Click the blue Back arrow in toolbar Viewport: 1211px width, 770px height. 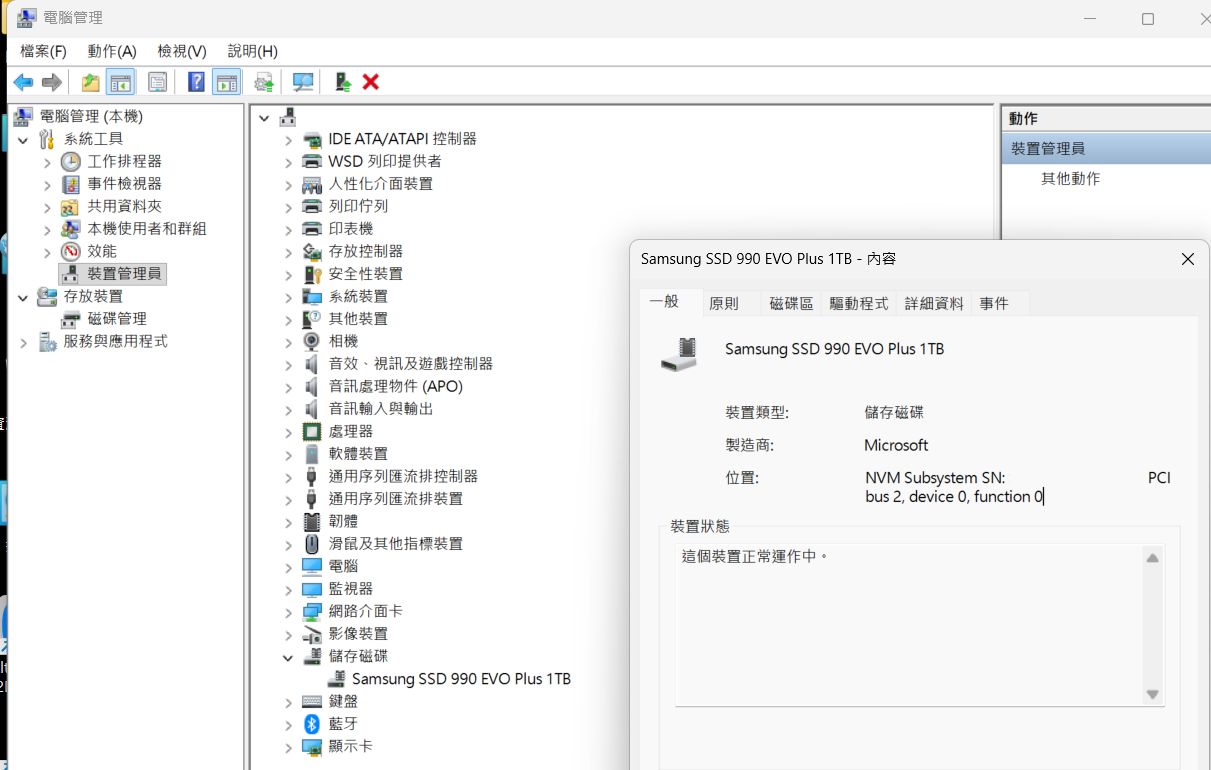point(23,82)
